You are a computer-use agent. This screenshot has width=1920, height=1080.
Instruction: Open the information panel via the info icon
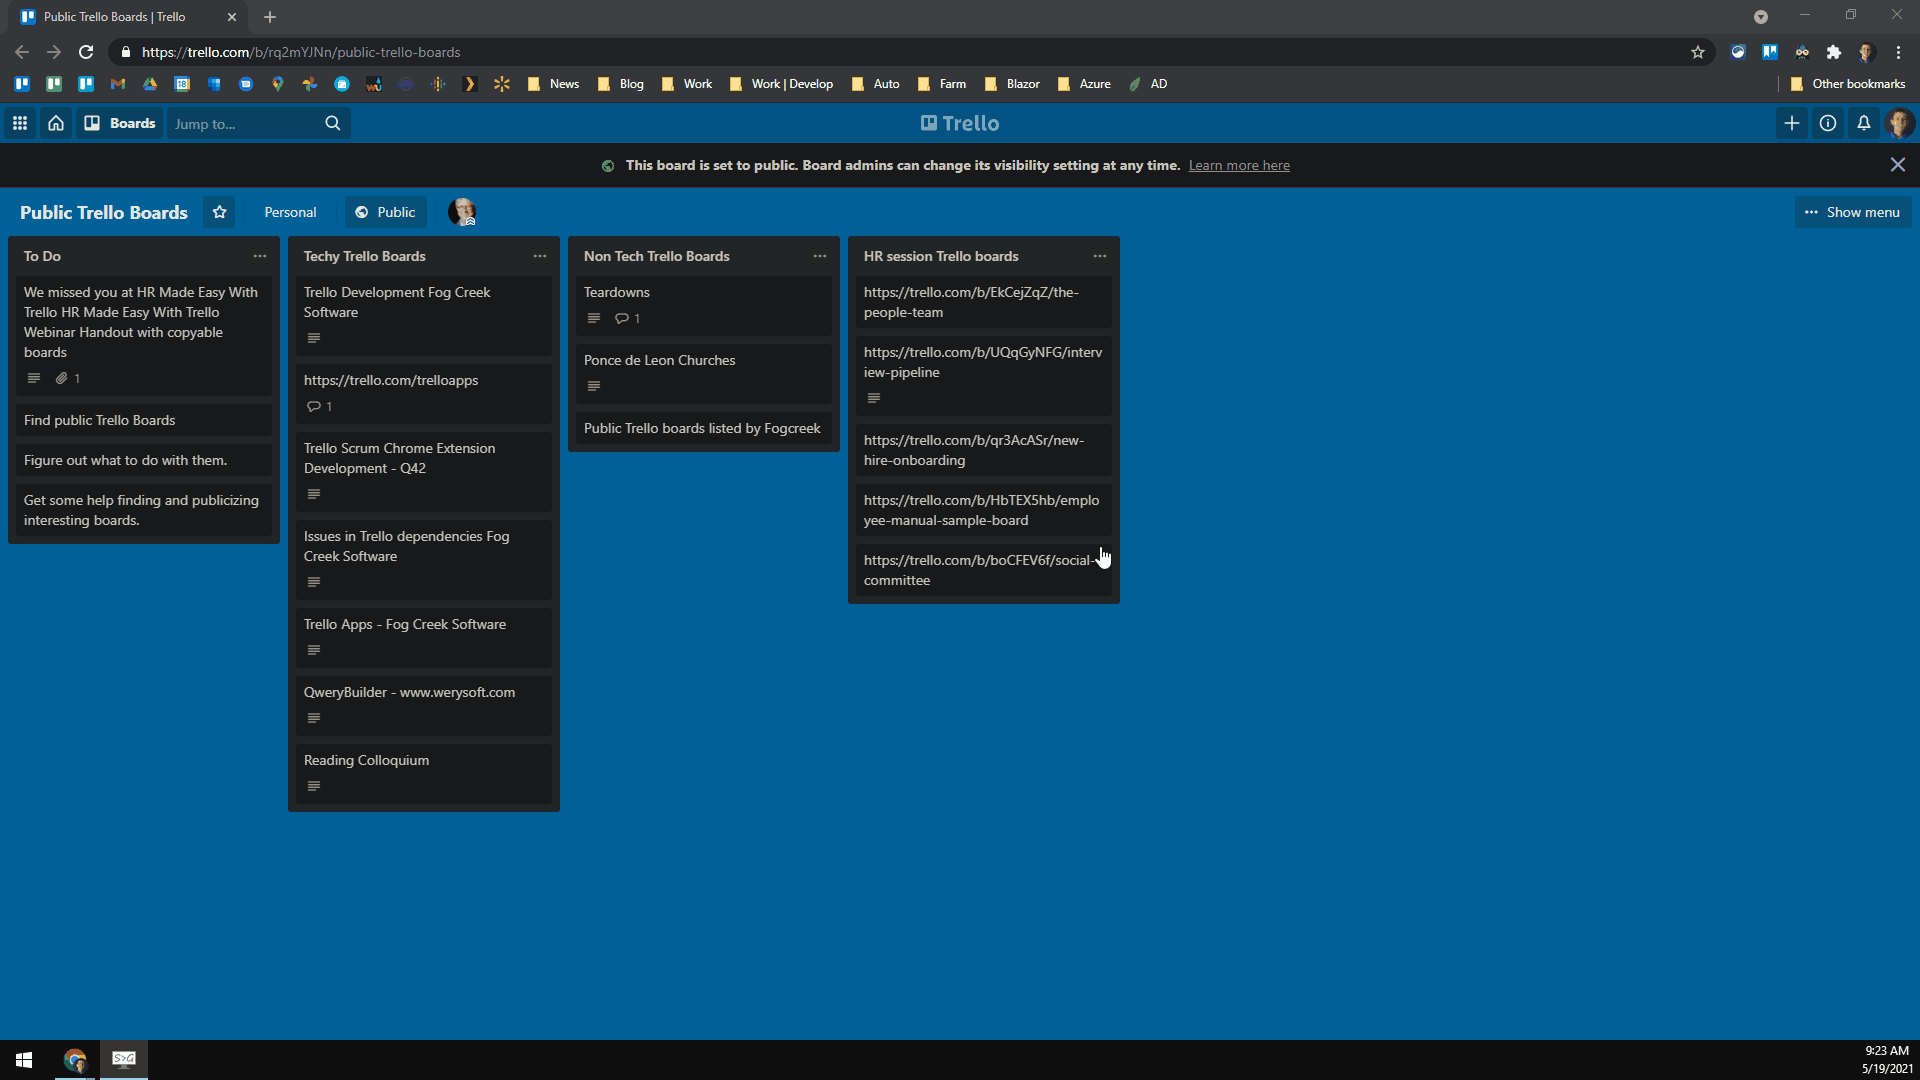pos(1828,123)
